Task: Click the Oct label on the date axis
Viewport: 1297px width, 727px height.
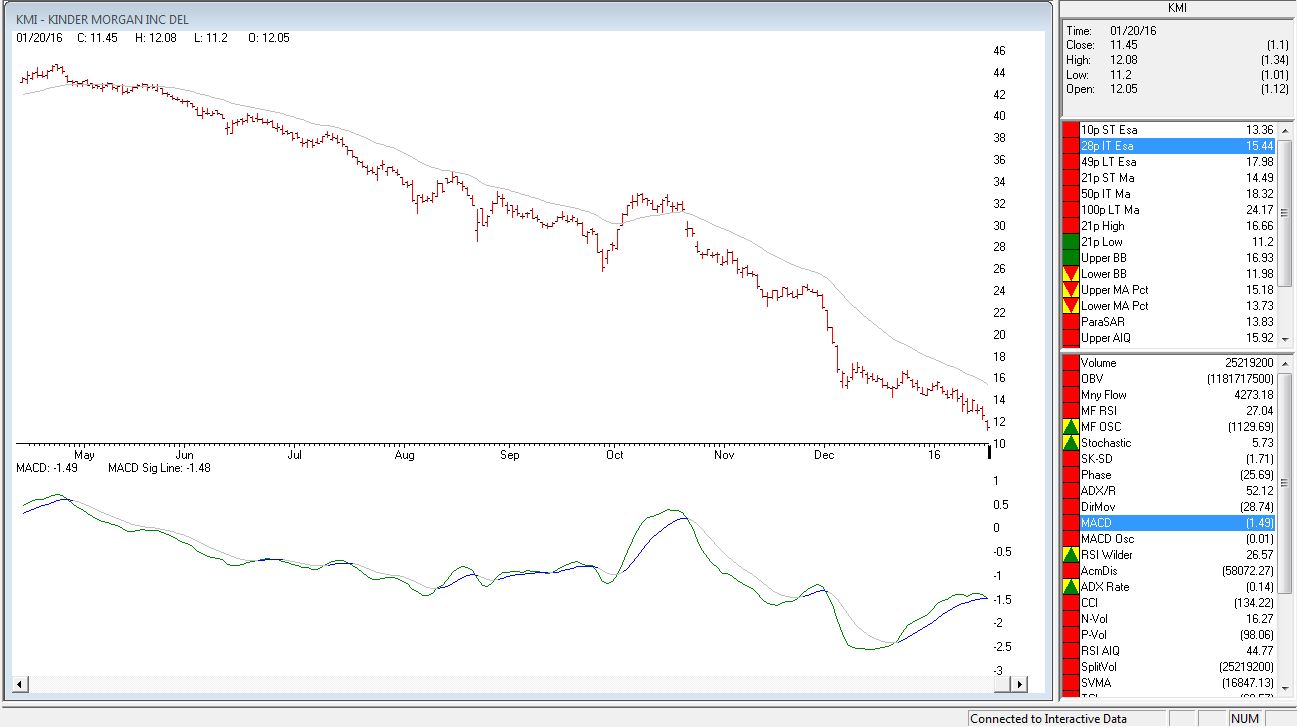Action: (x=614, y=456)
